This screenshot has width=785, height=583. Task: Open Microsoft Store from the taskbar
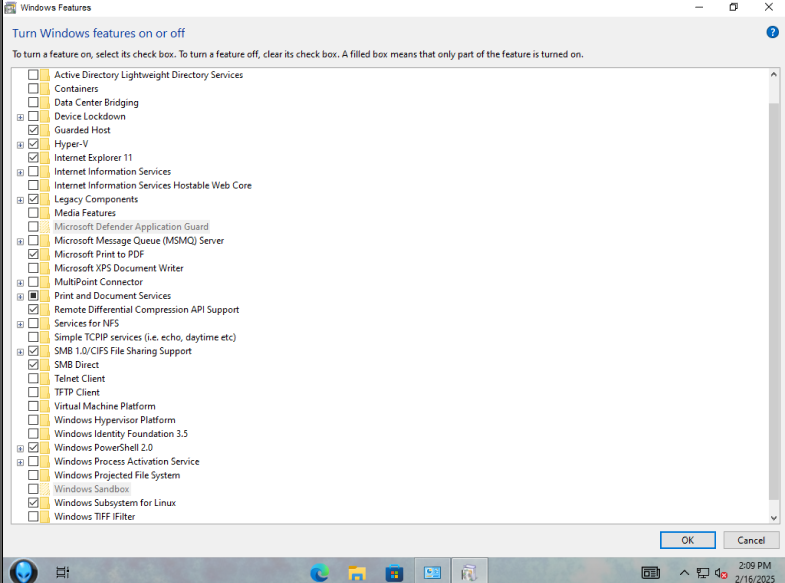pyautogui.click(x=395, y=572)
